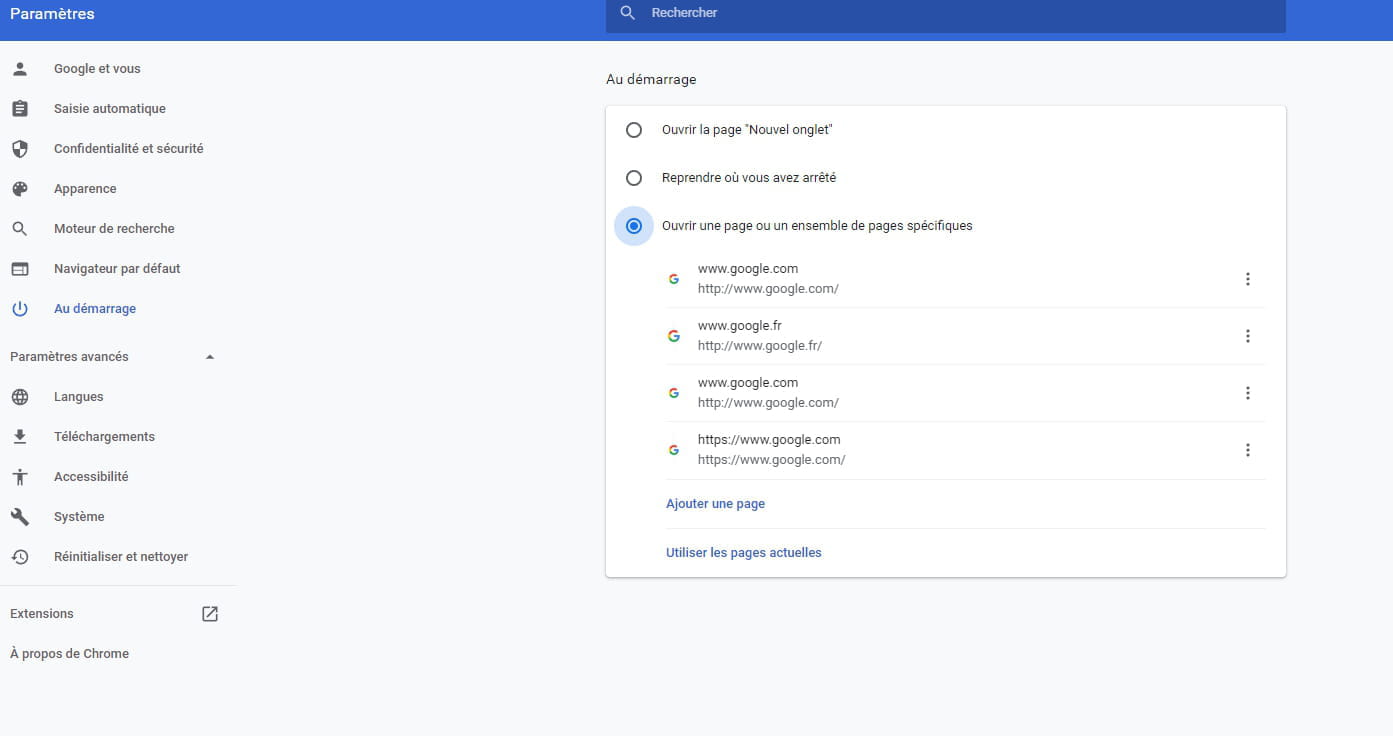Select Ouvrir la page "Nouvel onglet" radio button
The width and height of the screenshot is (1393, 736).
click(x=633, y=130)
